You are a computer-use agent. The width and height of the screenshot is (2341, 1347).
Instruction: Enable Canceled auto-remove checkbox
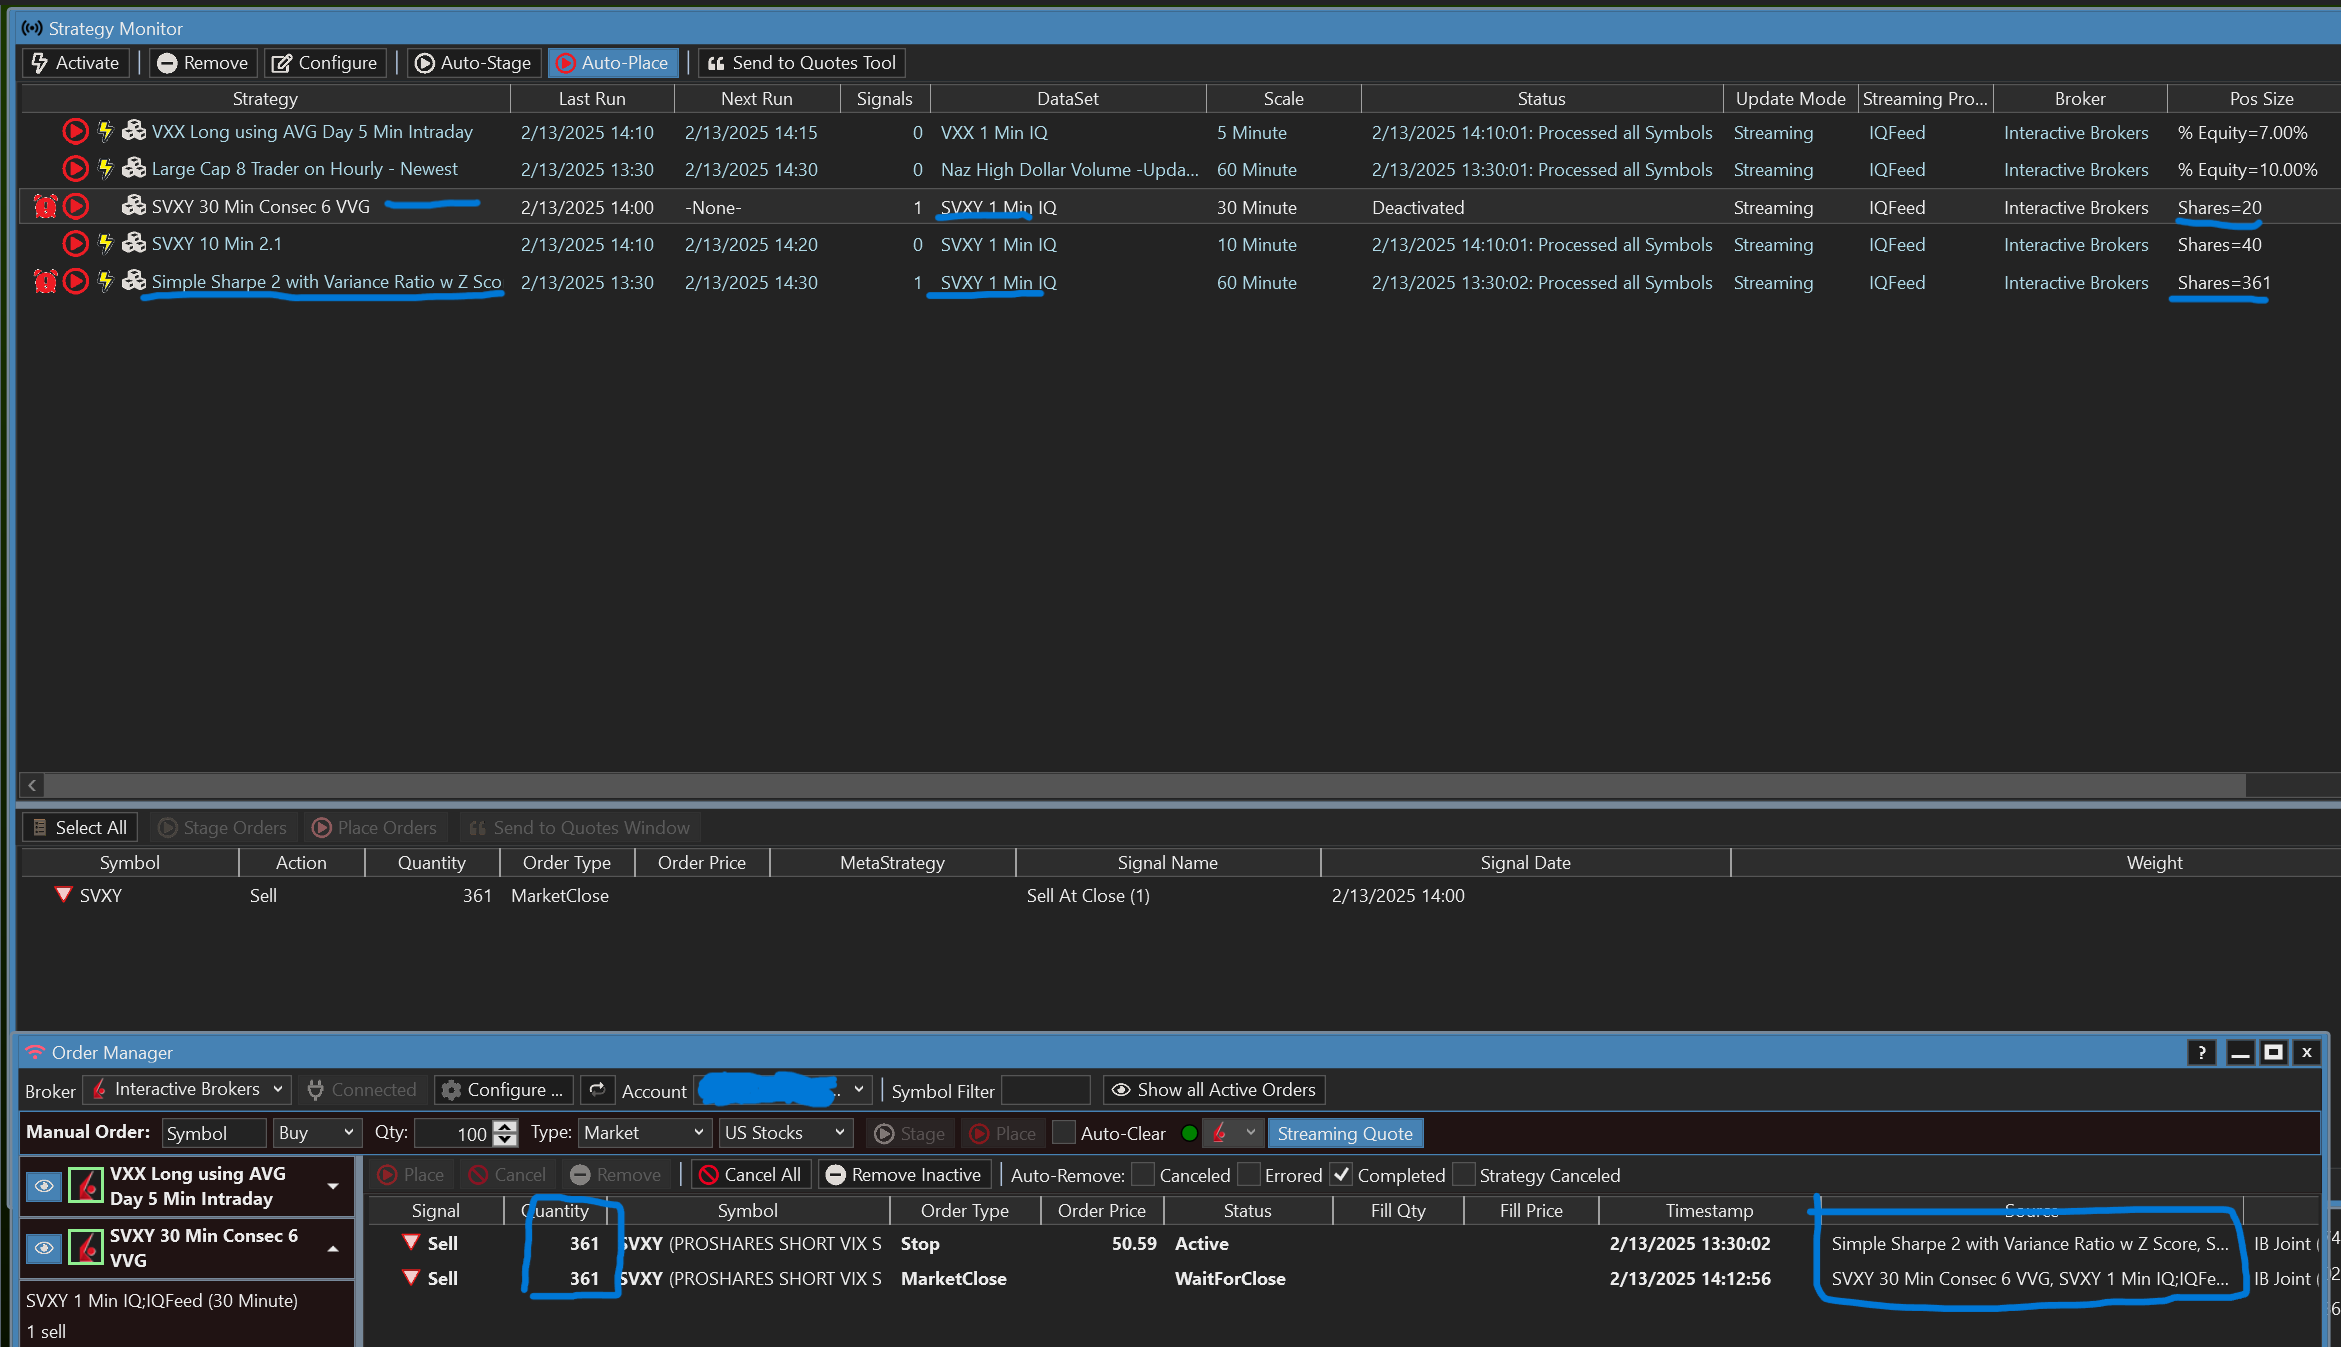coord(1143,1175)
